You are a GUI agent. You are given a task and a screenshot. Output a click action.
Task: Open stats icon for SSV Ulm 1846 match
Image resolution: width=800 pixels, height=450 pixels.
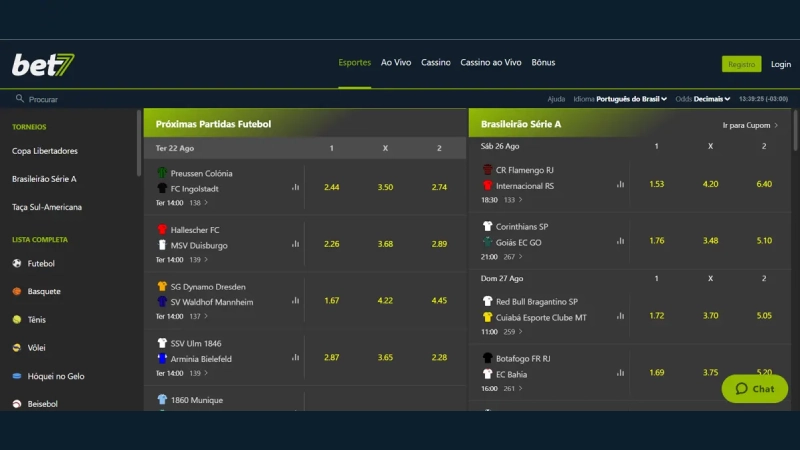pyautogui.click(x=295, y=357)
